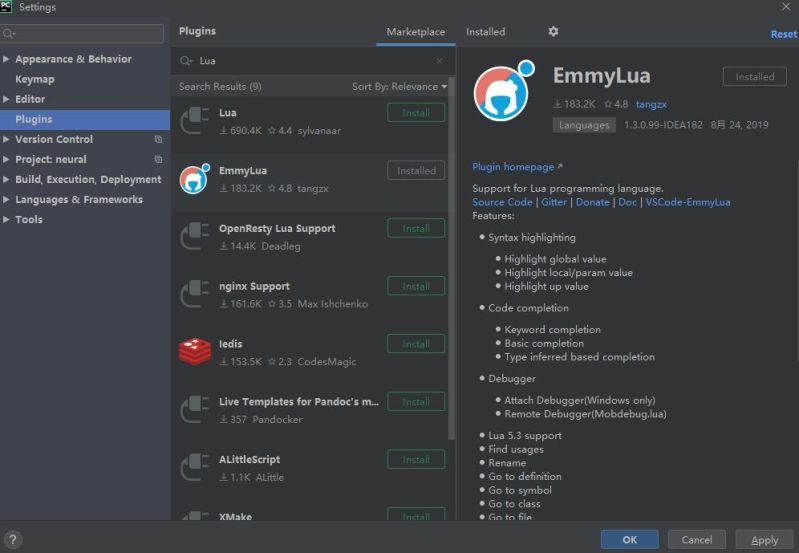Screen dimensions: 799x553
Task: Select the Lua plugin title in results
Action: point(228,113)
